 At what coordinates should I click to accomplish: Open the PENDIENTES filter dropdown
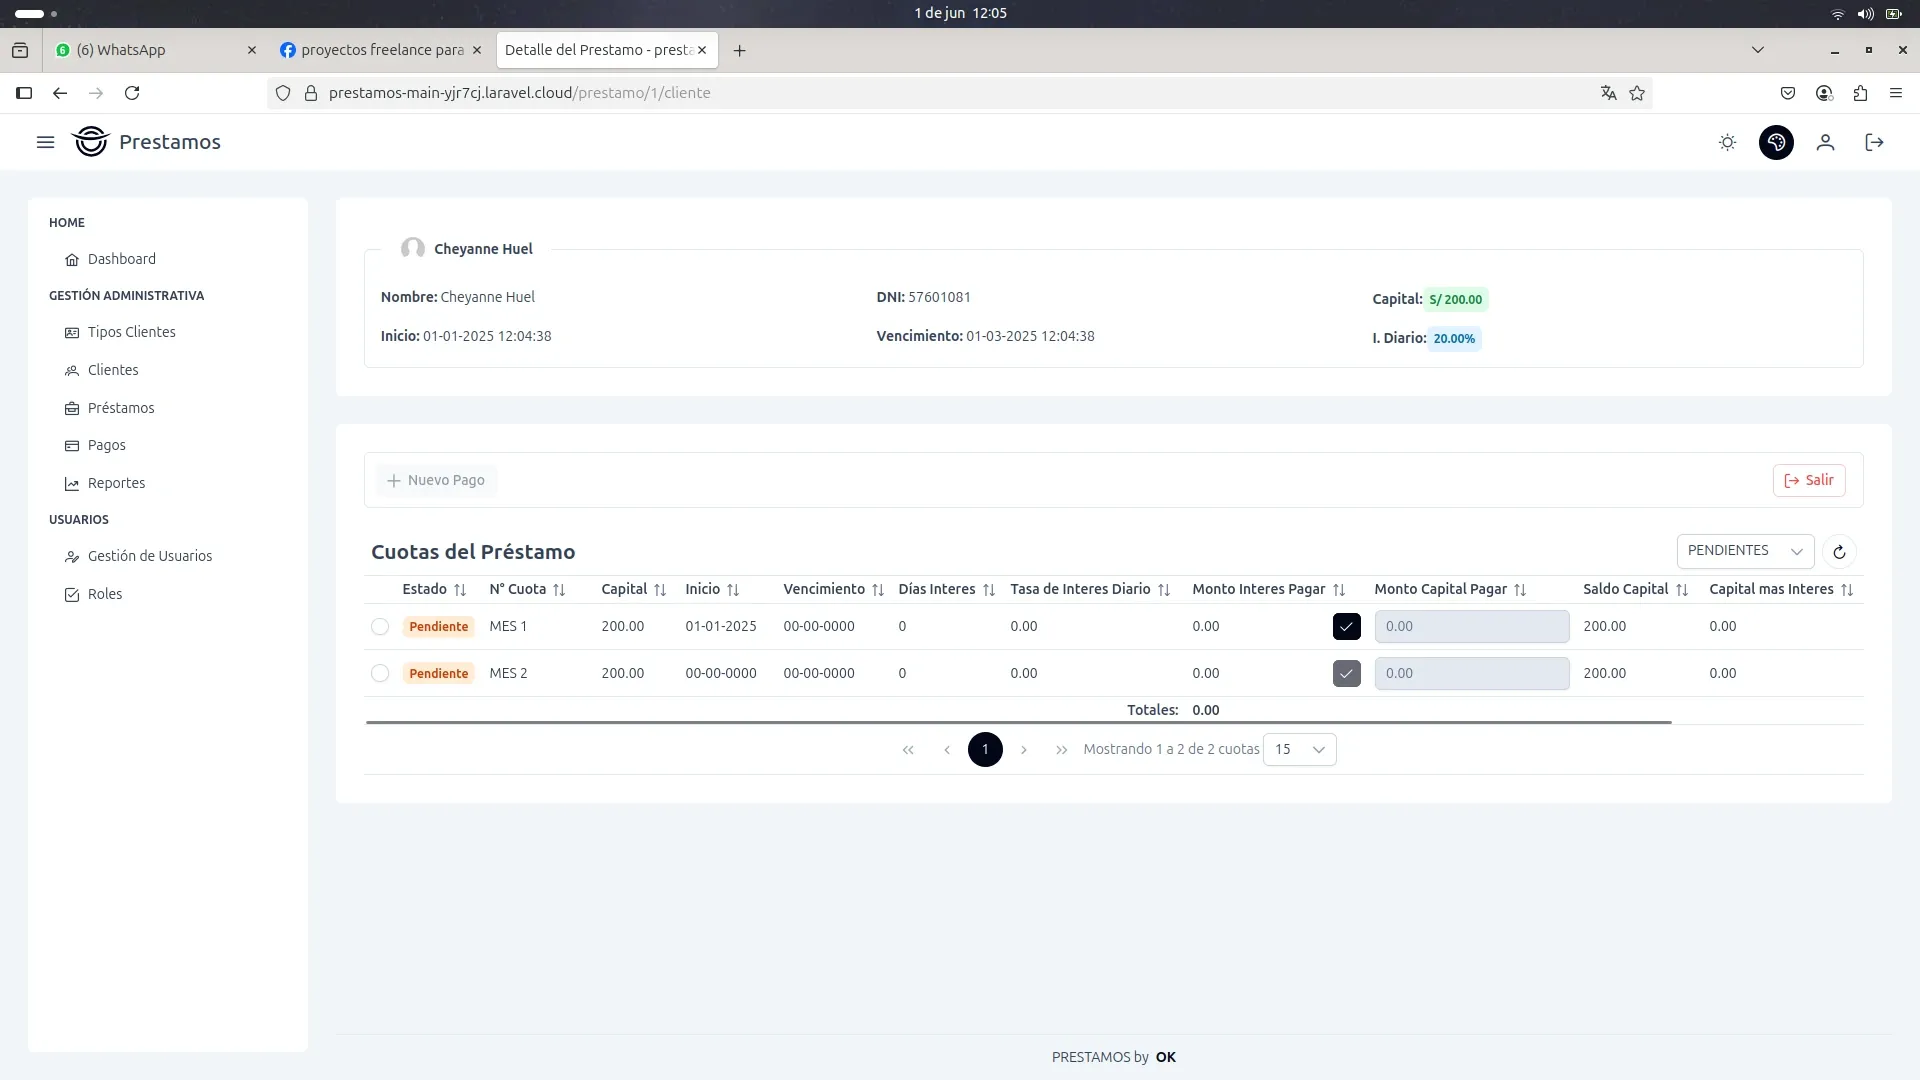click(1745, 551)
